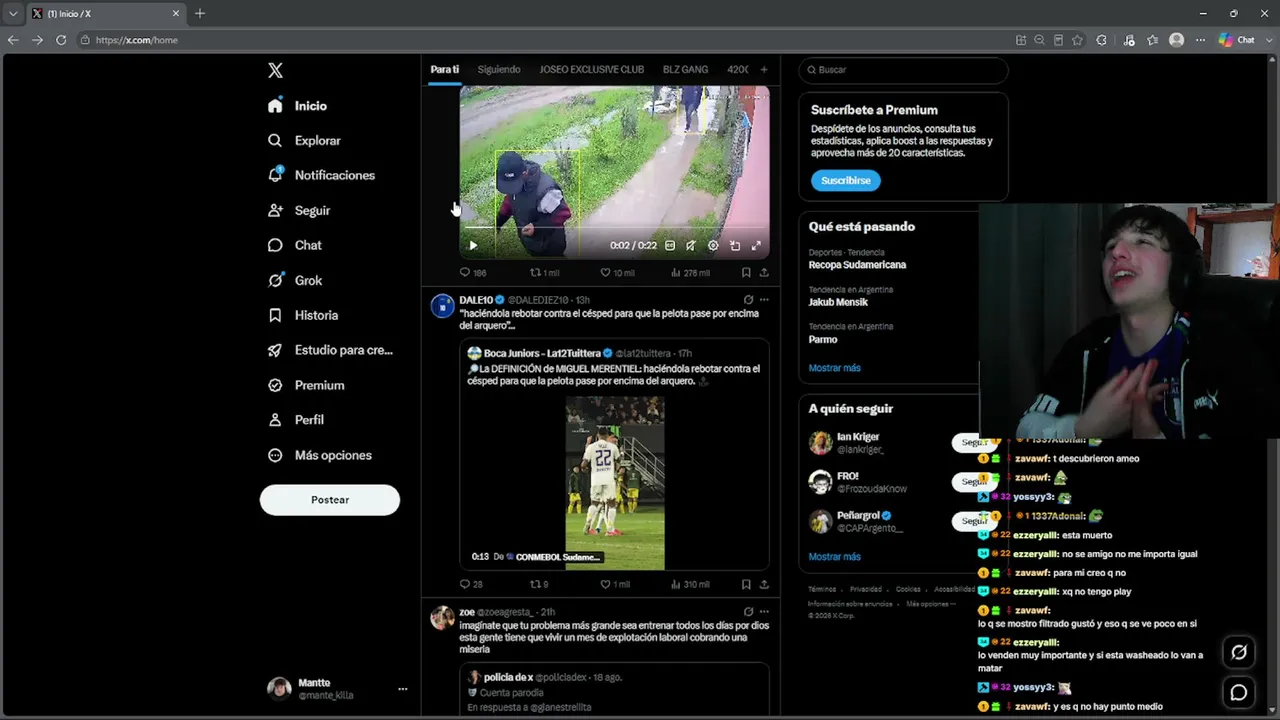Reload the page in the browser

point(61,40)
